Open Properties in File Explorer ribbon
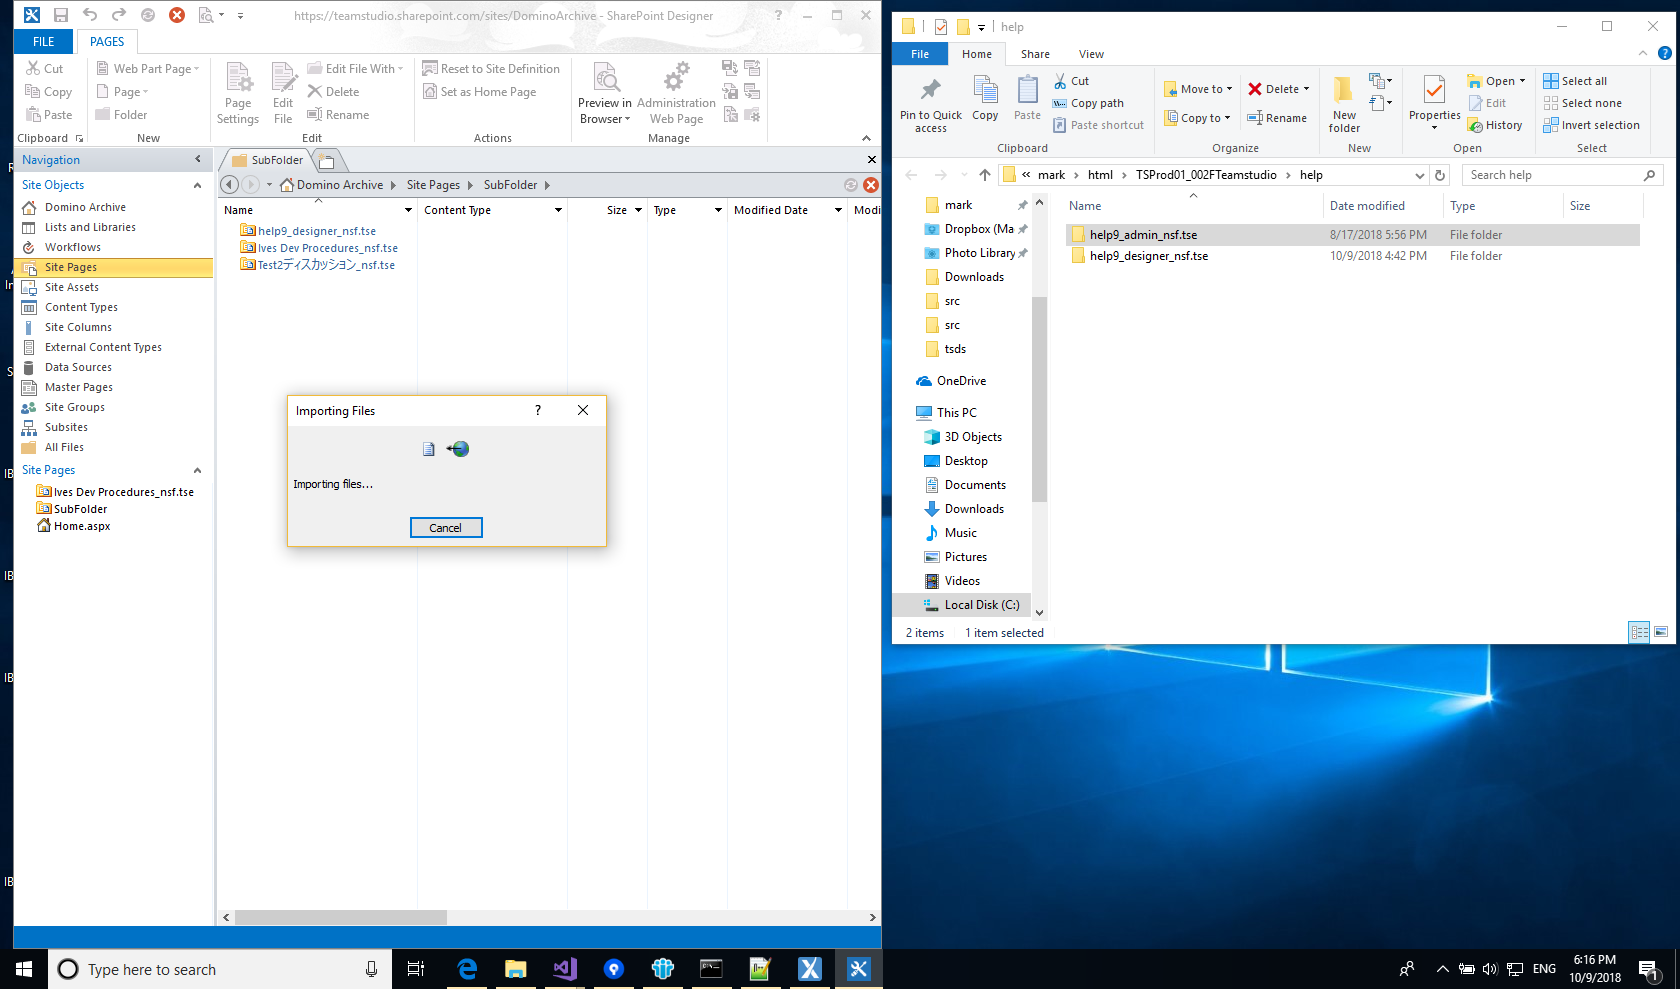This screenshot has height=989, width=1680. click(x=1435, y=102)
